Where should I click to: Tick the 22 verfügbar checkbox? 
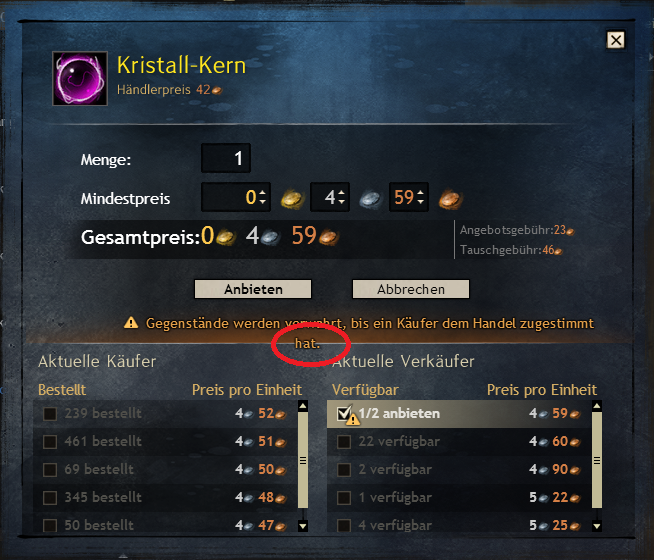coord(344,442)
